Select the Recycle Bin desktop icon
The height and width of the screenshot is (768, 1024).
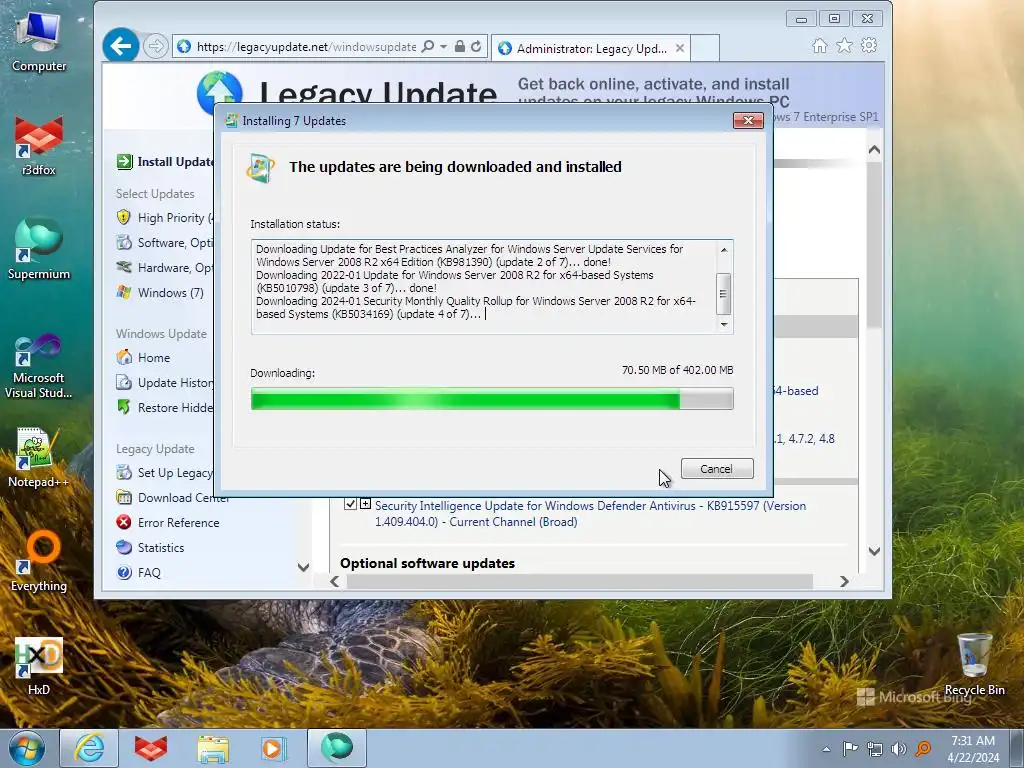click(x=974, y=665)
